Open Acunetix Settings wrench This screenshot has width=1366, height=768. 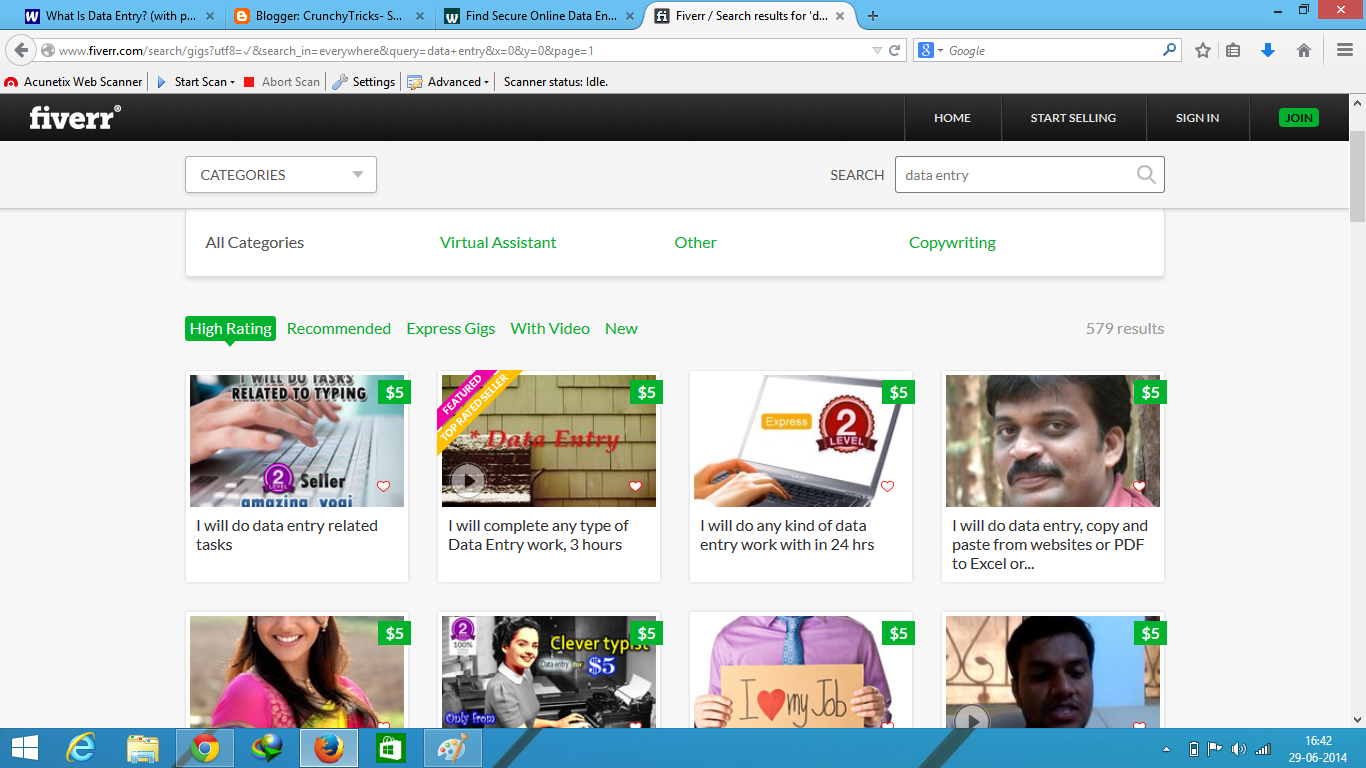pyautogui.click(x=364, y=82)
